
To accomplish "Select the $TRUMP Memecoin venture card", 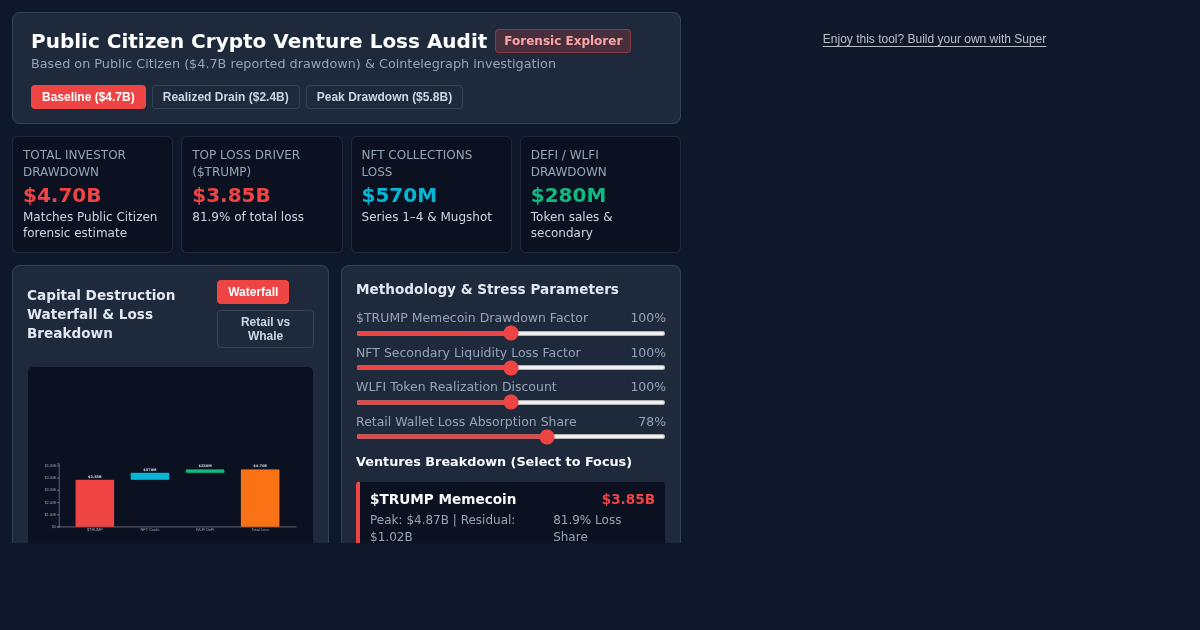I will (x=511, y=513).
